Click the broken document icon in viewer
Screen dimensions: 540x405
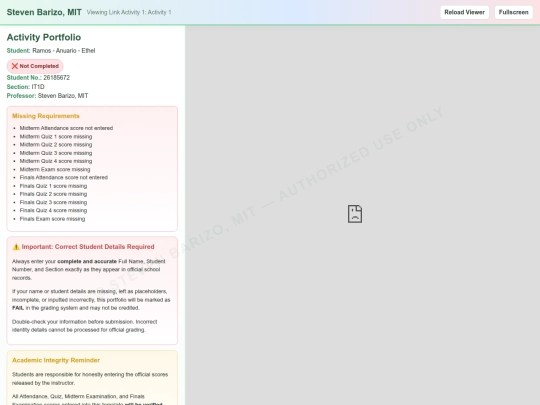pyautogui.click(x=355, y=214)
